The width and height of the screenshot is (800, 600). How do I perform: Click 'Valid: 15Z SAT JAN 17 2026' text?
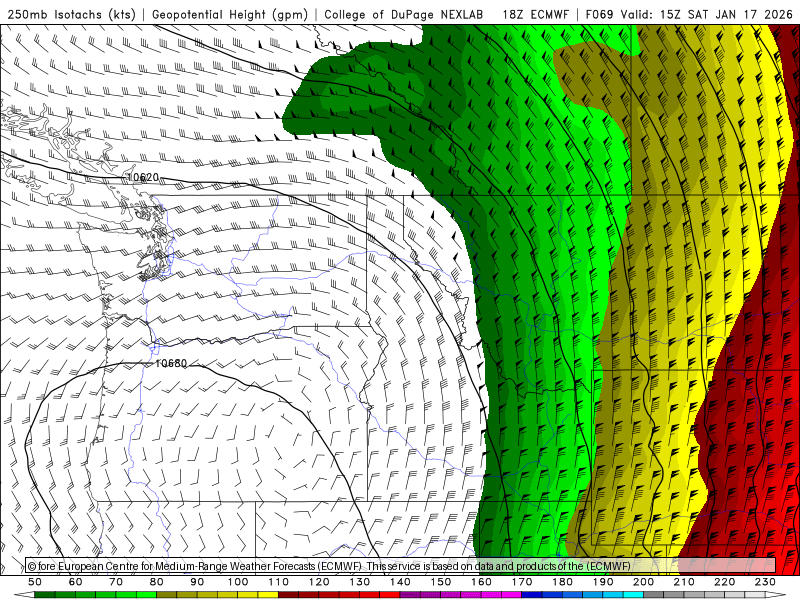click(707, 14)
